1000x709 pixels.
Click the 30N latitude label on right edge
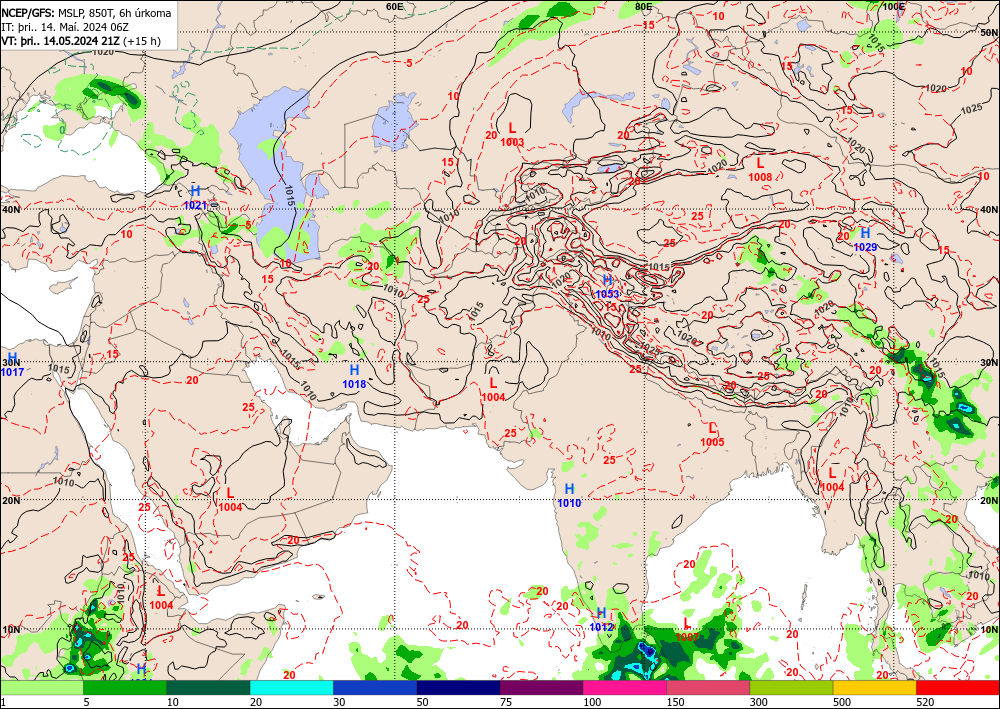click(990, 362)
